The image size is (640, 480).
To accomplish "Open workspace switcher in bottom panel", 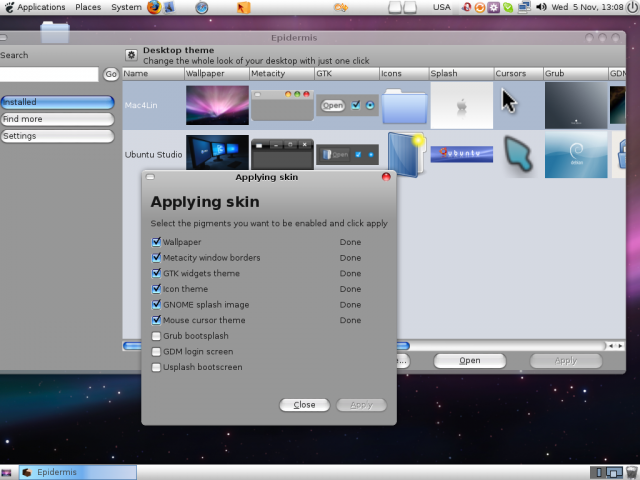I will 607,473.
